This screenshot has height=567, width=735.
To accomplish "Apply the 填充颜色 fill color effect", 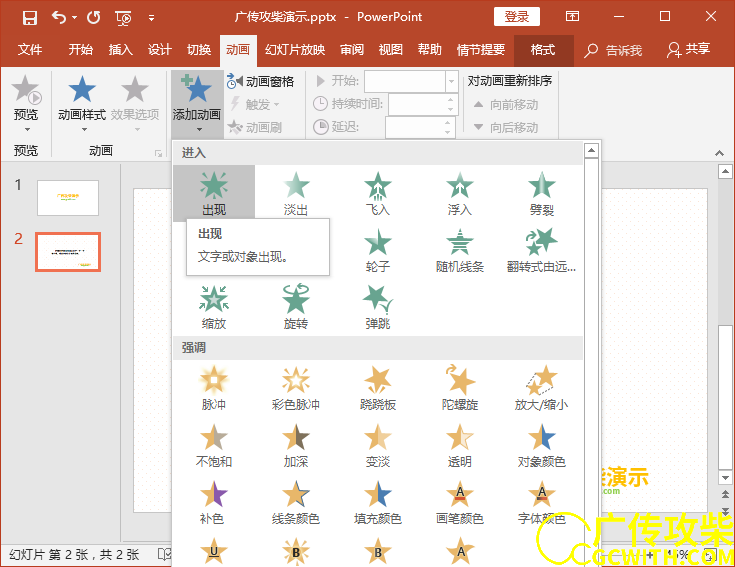I will (x=378, y=502).
